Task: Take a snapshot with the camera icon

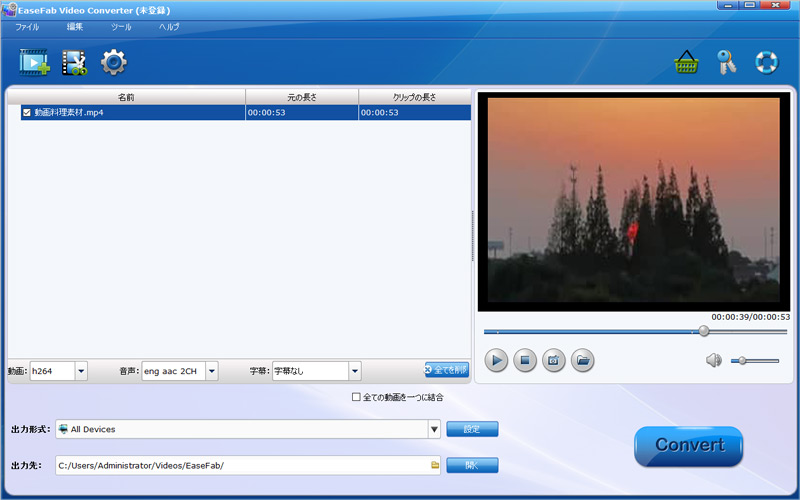Action: pos(554,361)
